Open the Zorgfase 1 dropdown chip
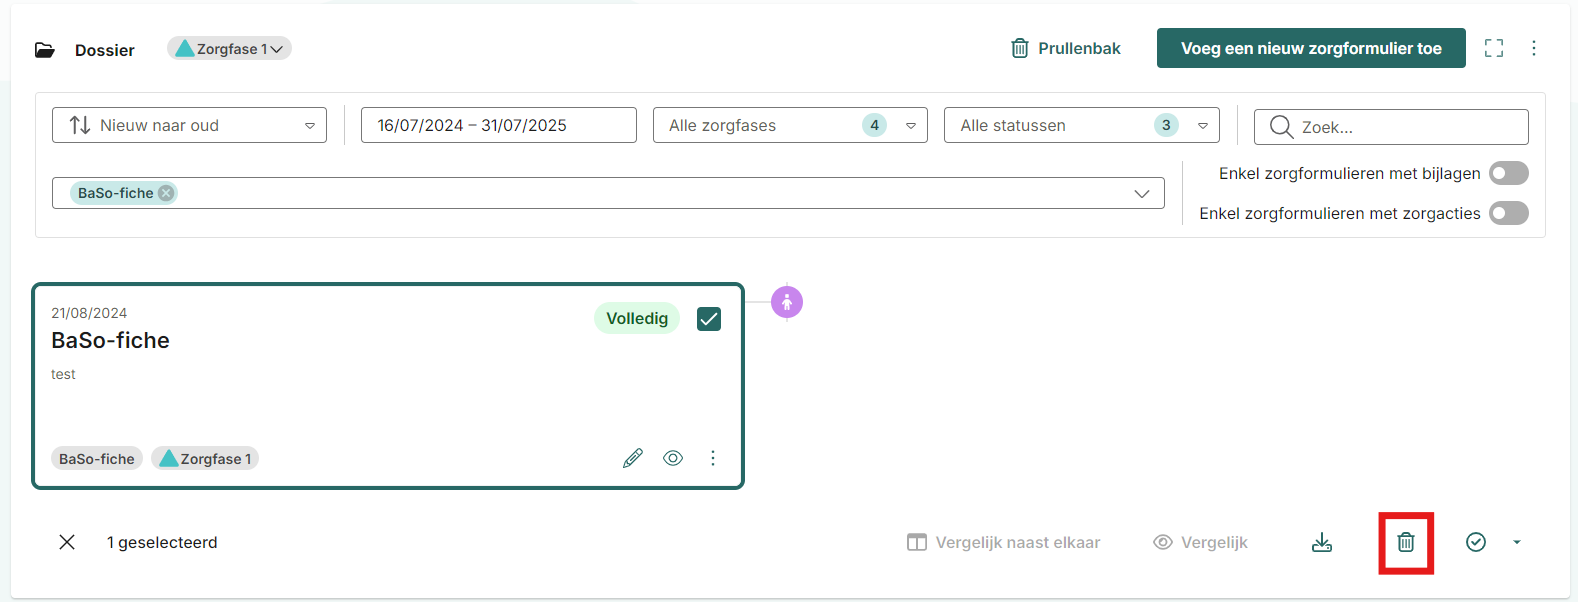 point(229,49)
